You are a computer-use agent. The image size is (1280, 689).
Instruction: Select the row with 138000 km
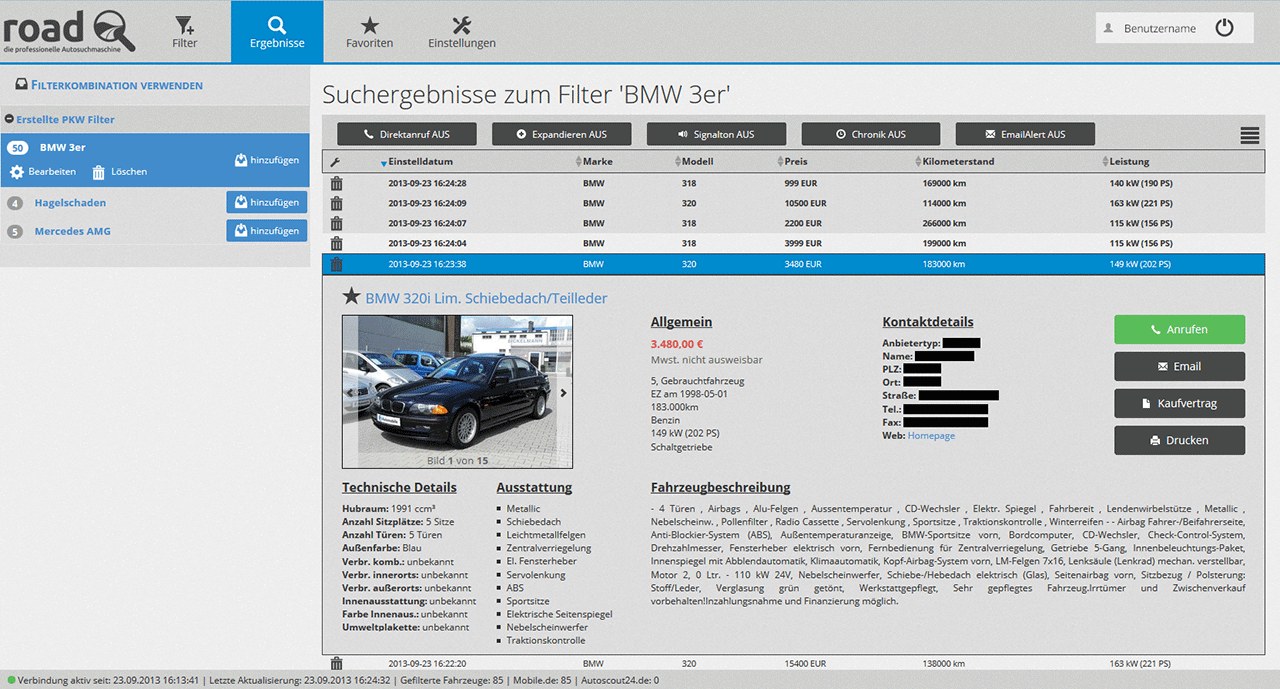pos(794,663)
